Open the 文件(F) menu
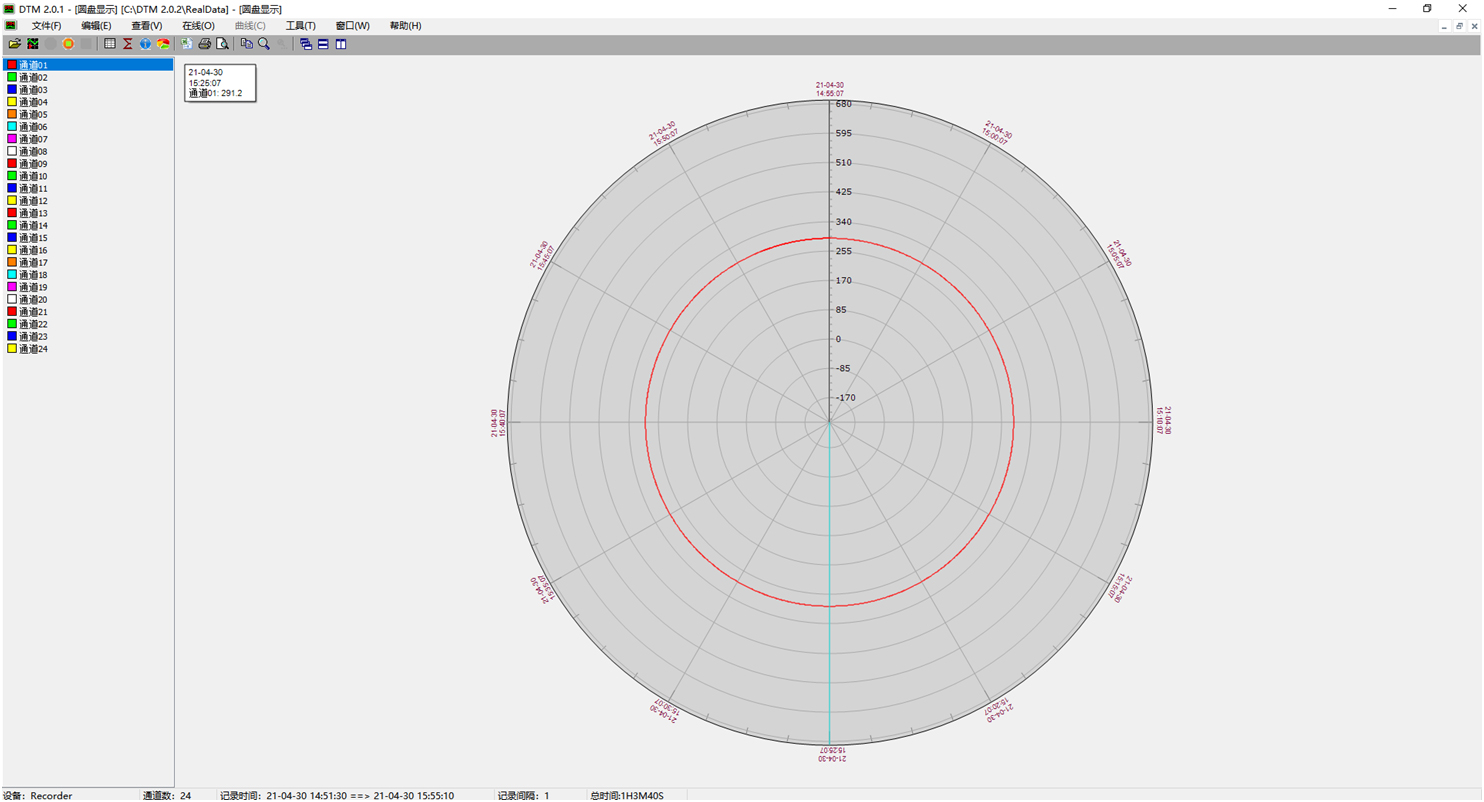This screenshot has width=1484, height=802. tap(46, 26)
